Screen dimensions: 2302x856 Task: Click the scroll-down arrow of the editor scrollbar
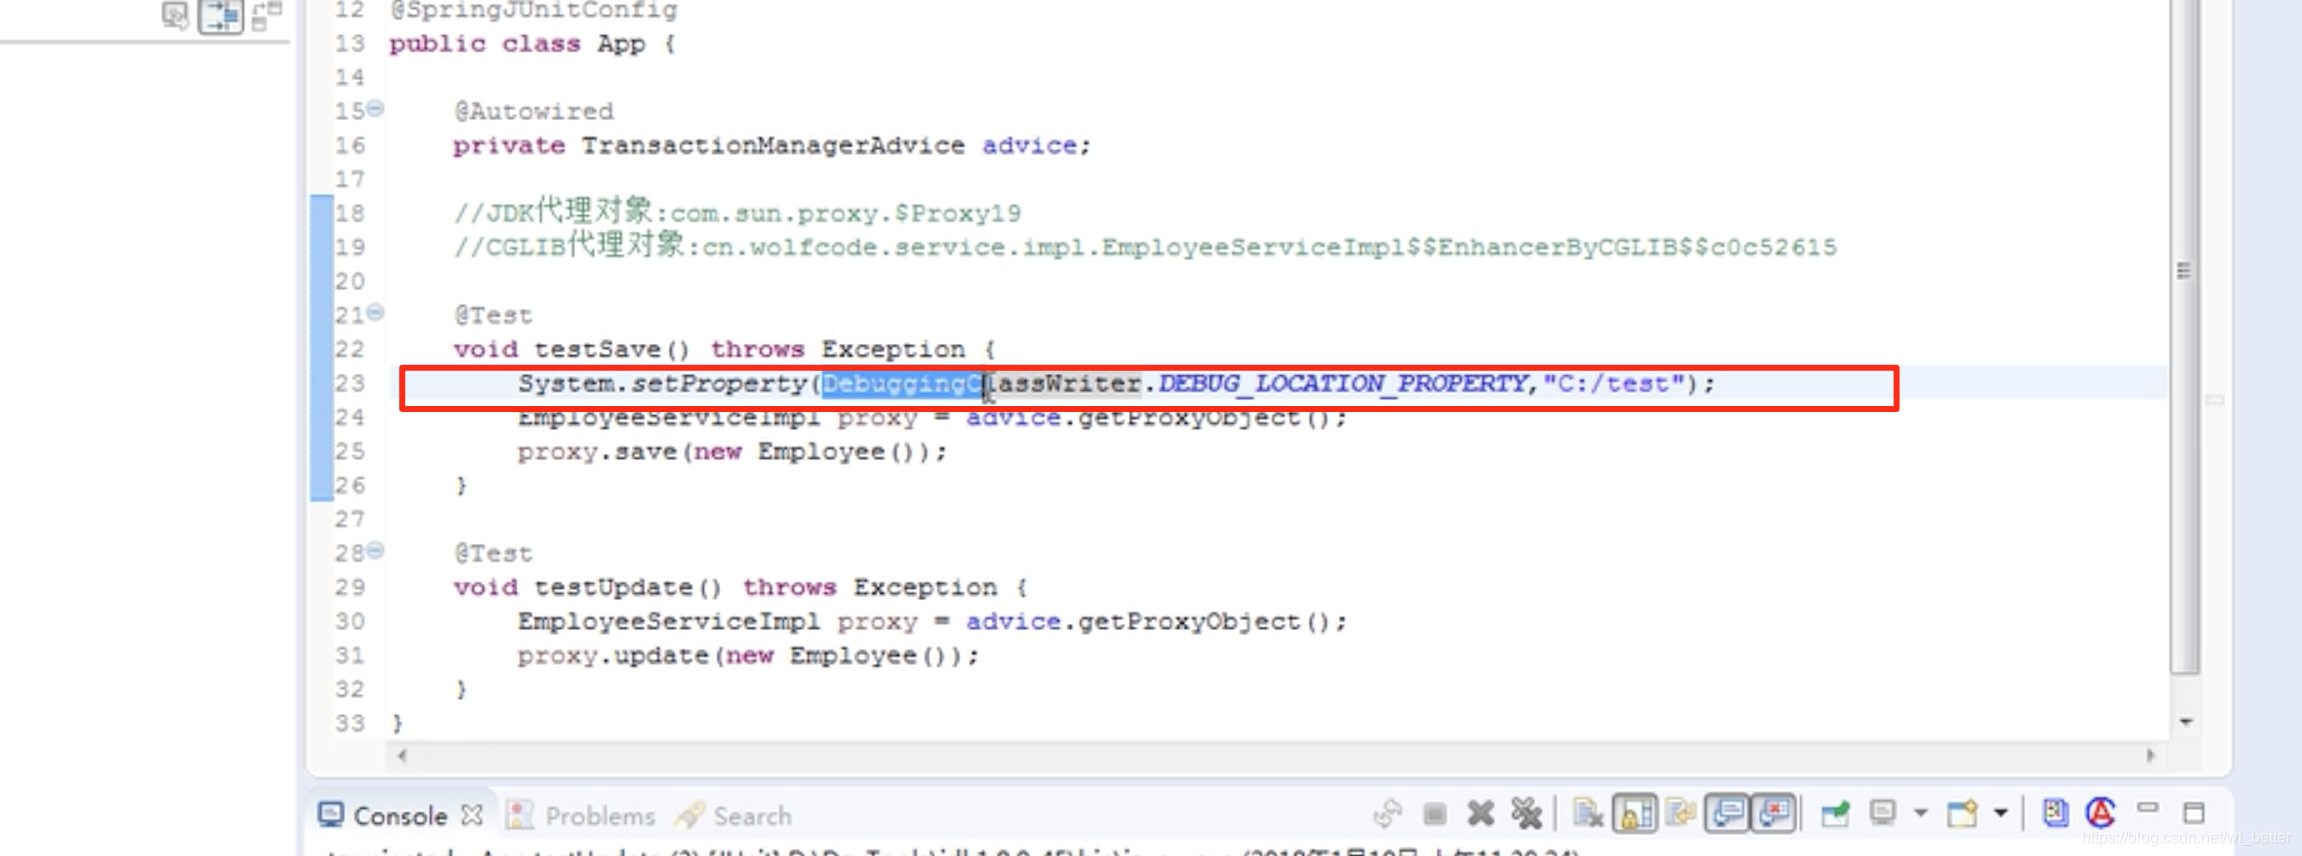click(2186, 722)
